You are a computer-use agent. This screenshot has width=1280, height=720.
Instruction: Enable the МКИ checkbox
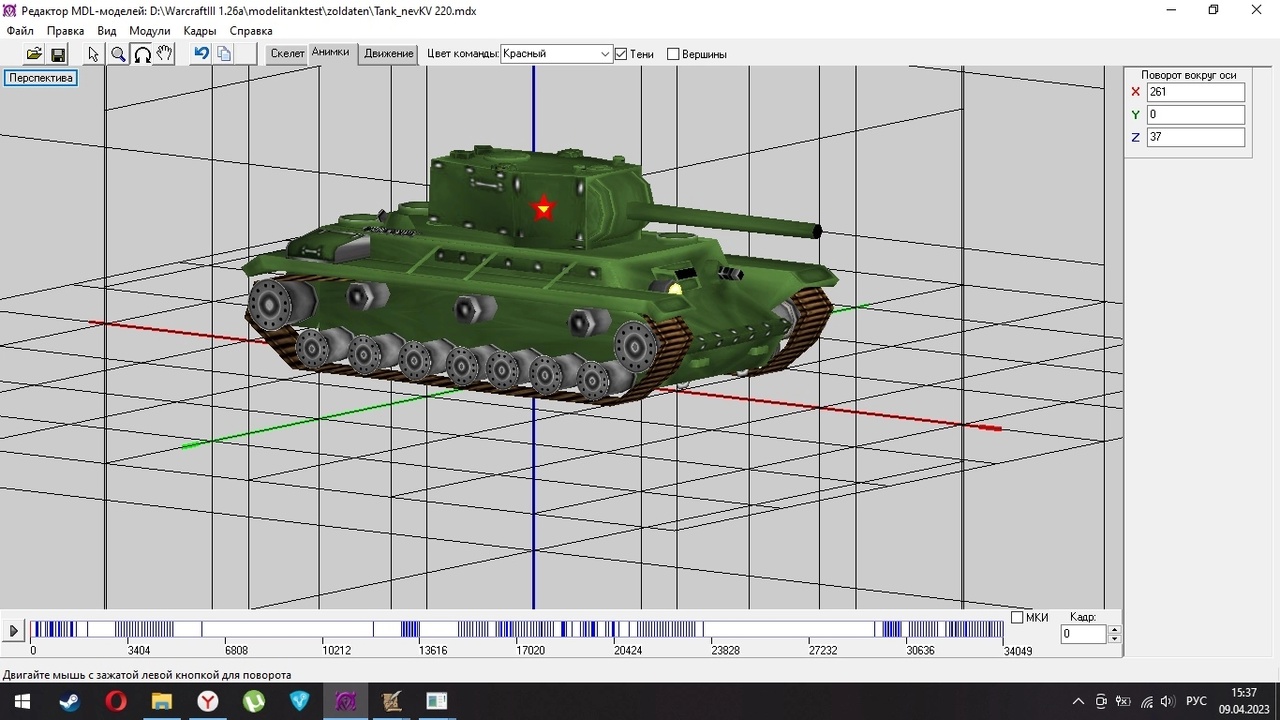pyautogui.click(x=1017, y=617)
